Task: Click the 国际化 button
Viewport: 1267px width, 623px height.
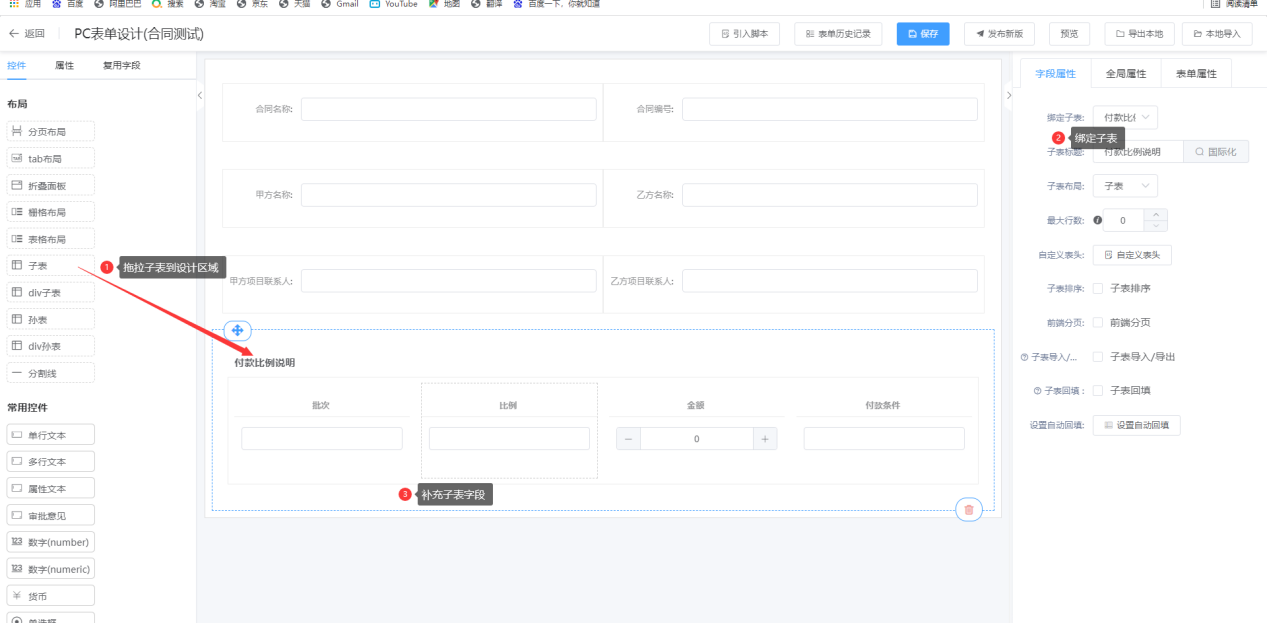Action: tap(1216, 152)
